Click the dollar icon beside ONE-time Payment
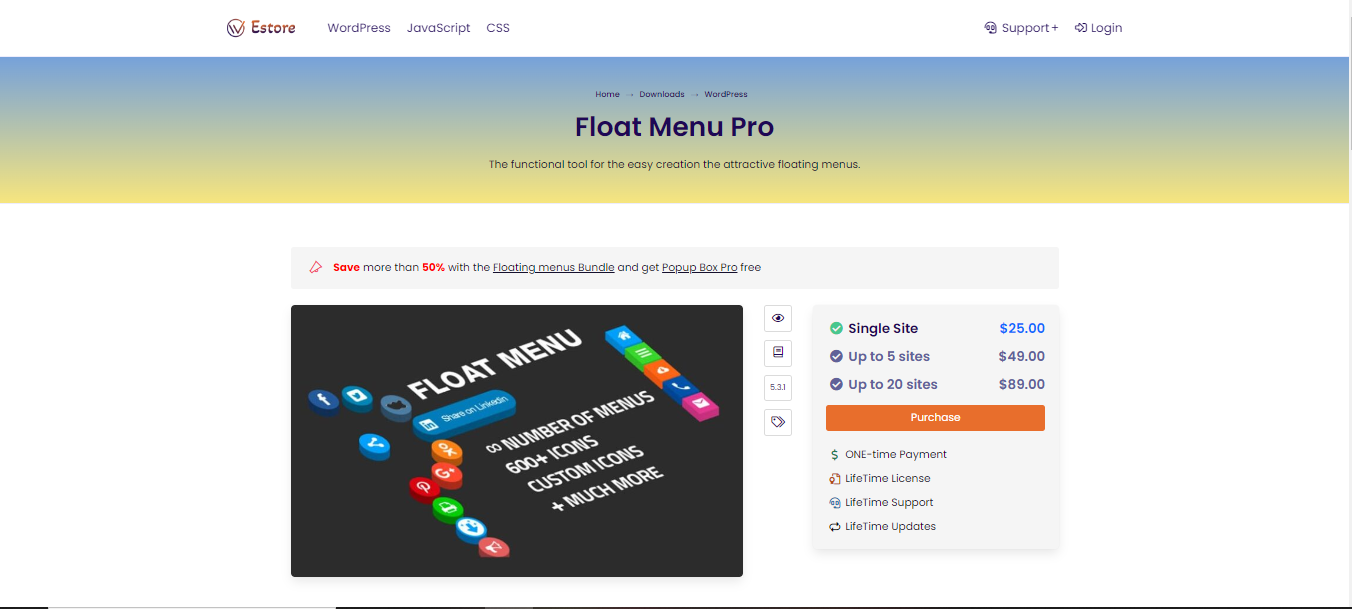Screen dimensions: 1352x609 click(x=834, y=454)
